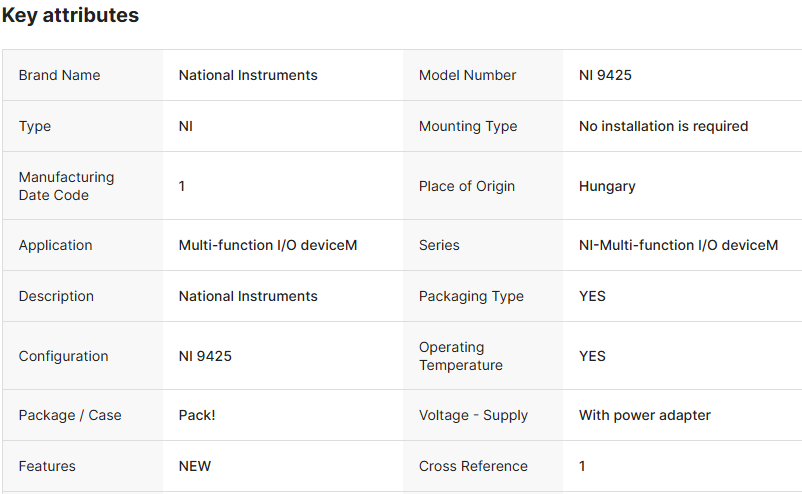Screen dimensions: 802x494
Task: Select the Series value NI-Multi-function I/O deviceM
Action: point(678,245)
